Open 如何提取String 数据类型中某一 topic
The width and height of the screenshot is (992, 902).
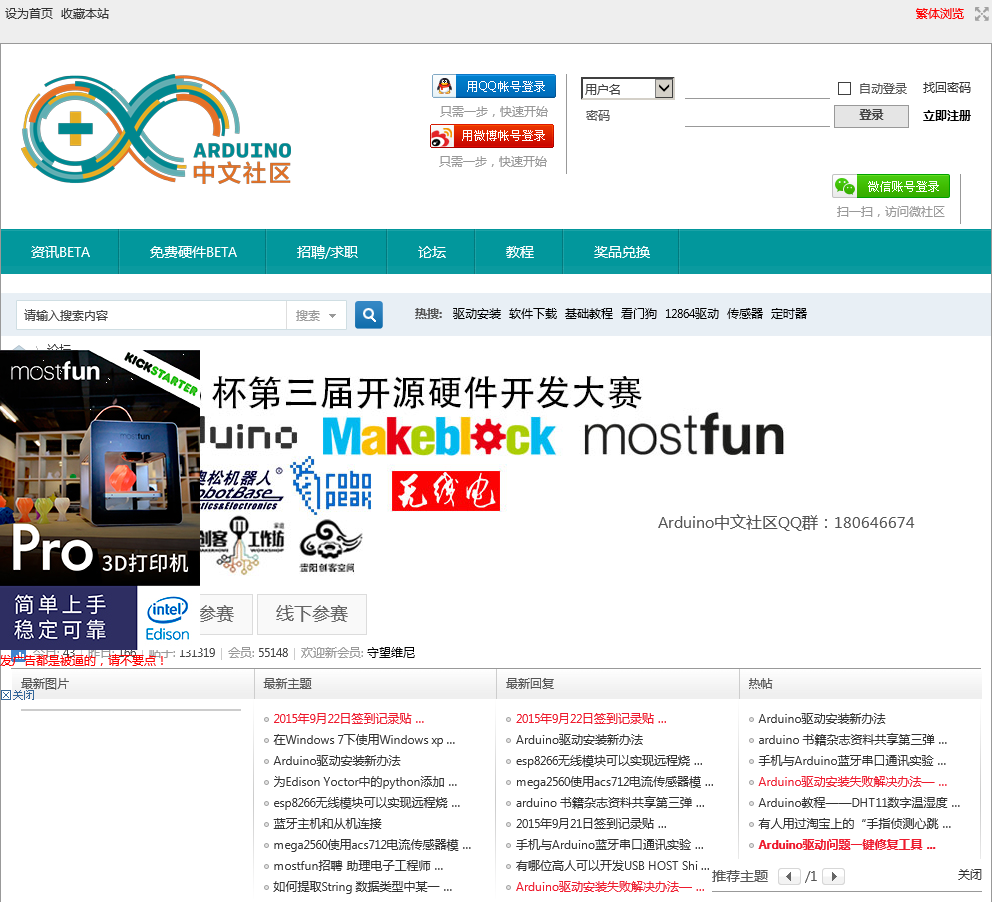click(363, 887)
